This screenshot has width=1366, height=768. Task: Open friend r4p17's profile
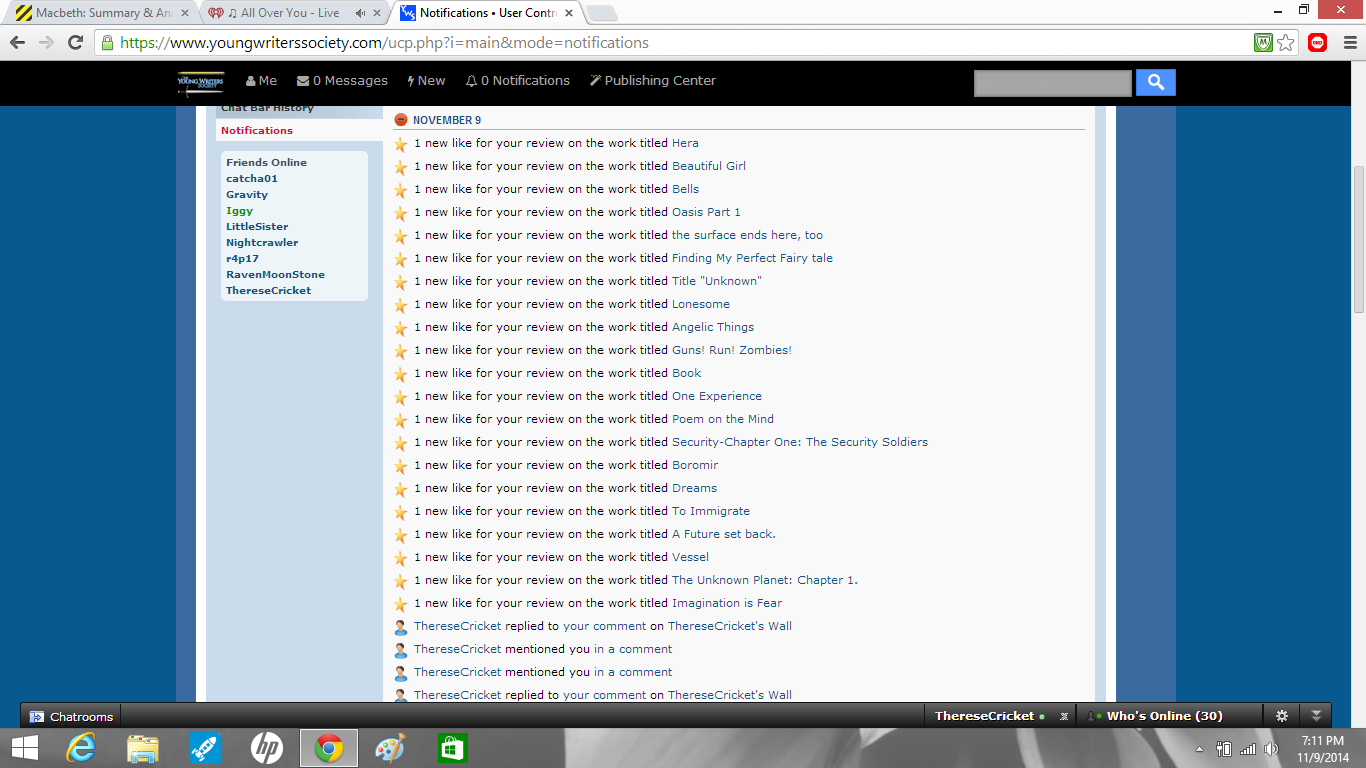coord(242,259)
